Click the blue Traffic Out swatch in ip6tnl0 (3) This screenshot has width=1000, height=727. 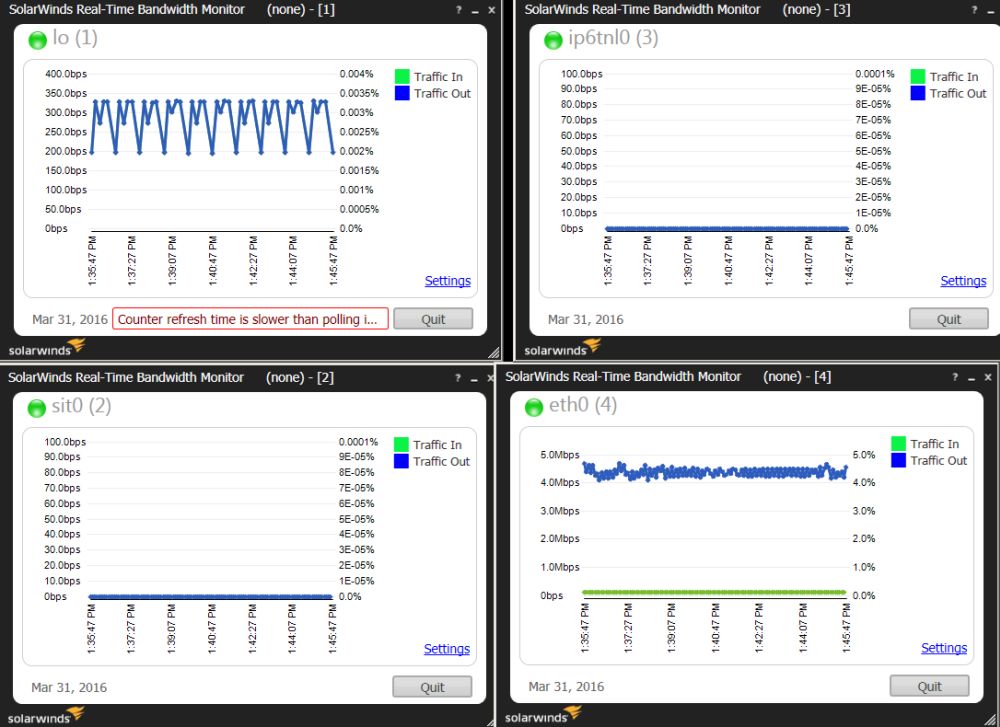[x=918, y=93]
